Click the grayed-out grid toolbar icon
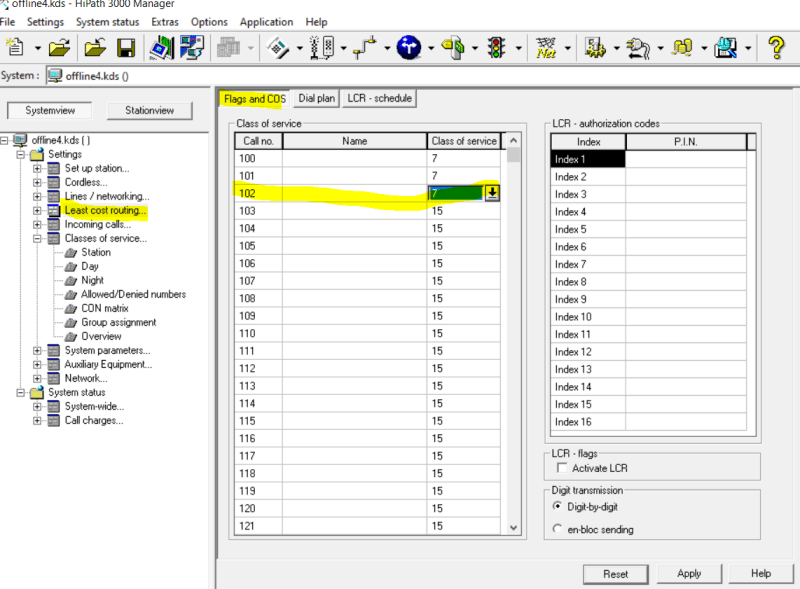800x589 pixels. click(x=228, y=48)
